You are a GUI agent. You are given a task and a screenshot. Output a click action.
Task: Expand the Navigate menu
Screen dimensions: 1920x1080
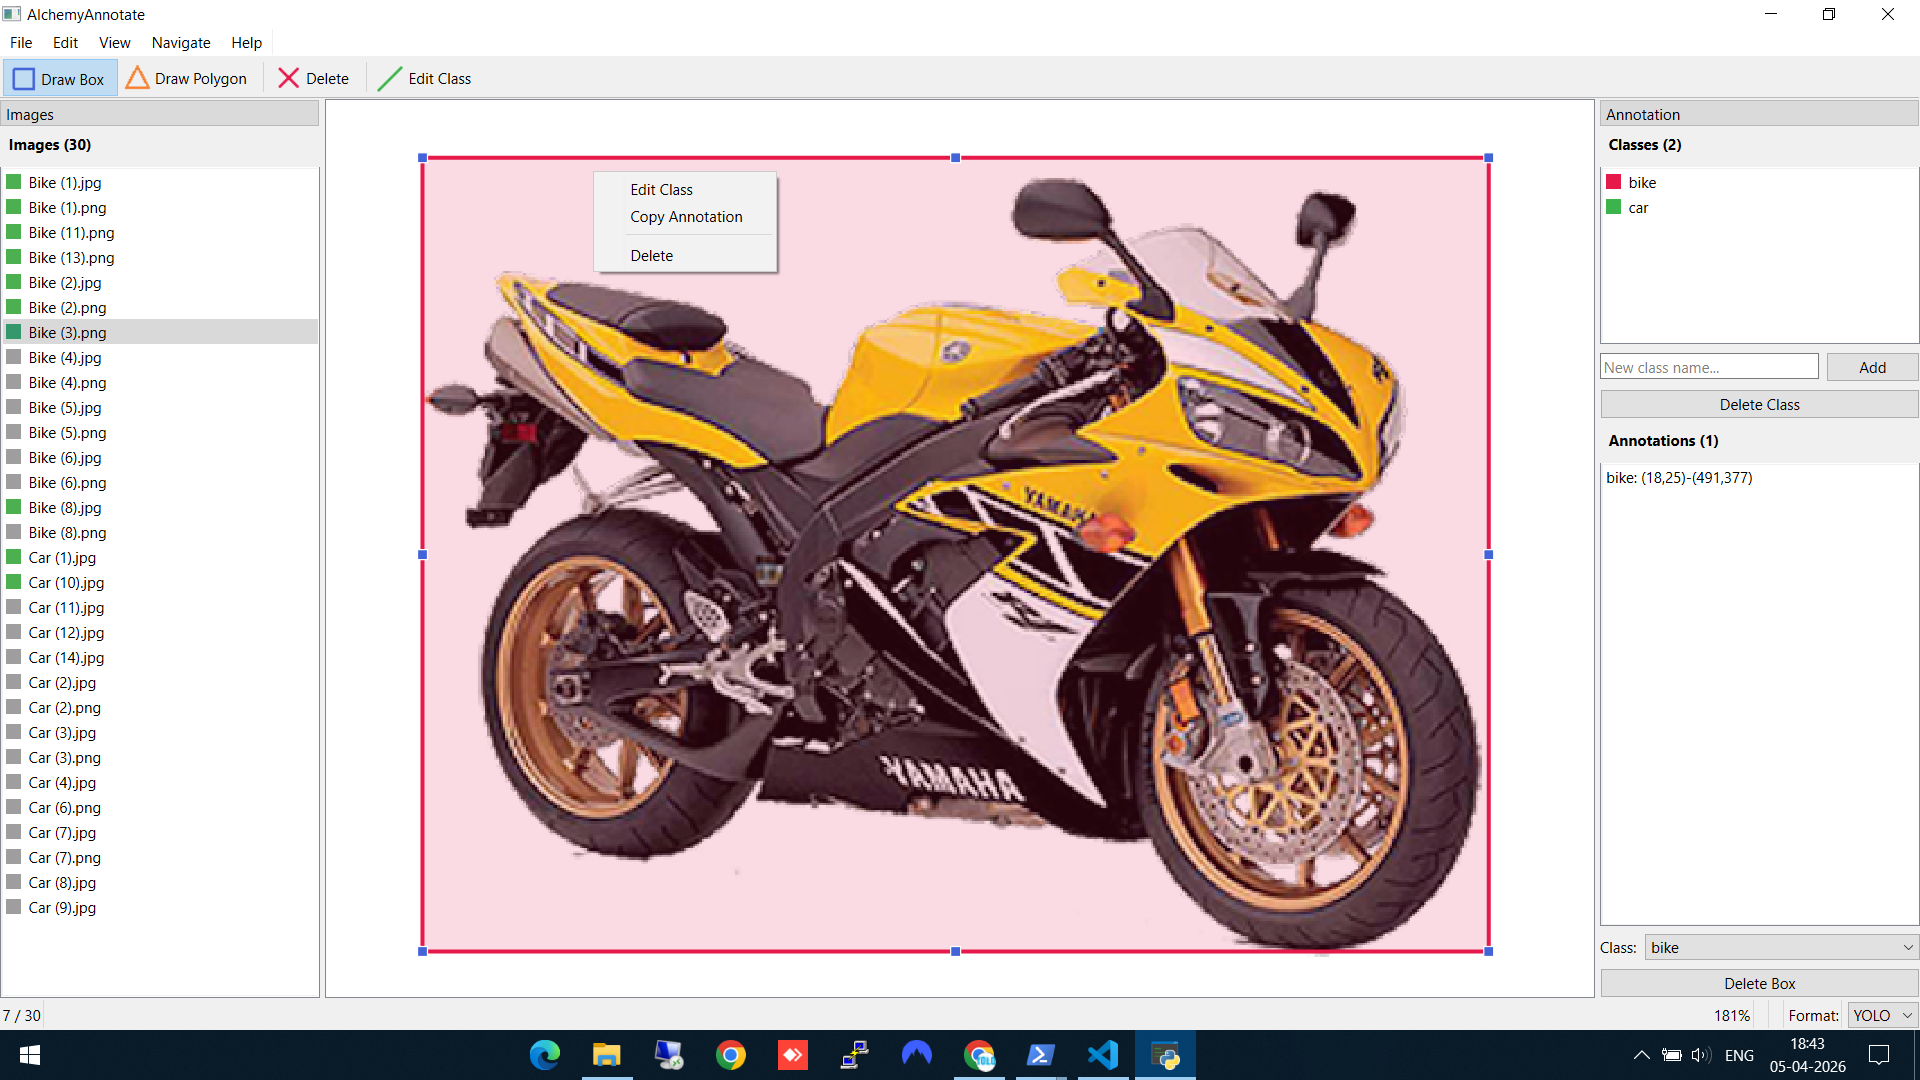[181, 42]
